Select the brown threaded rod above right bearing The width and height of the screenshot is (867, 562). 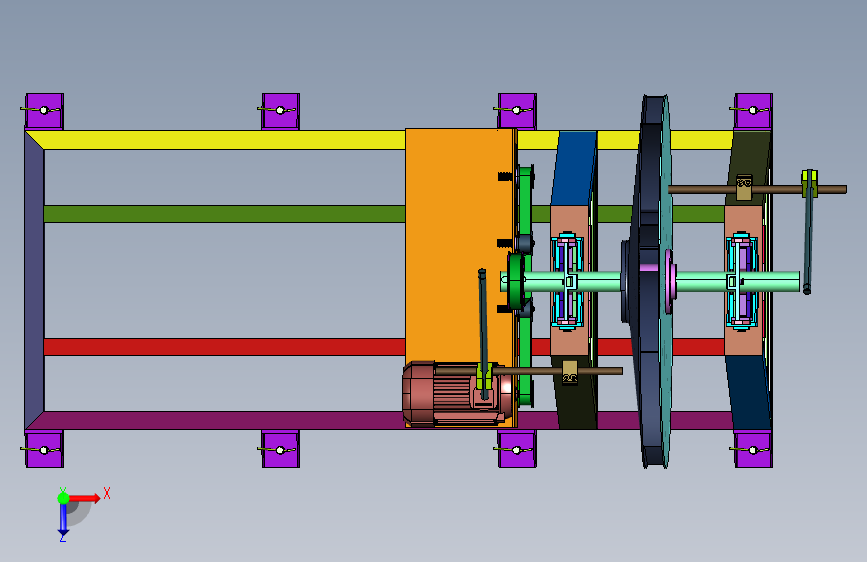click(x=758, y=189)
